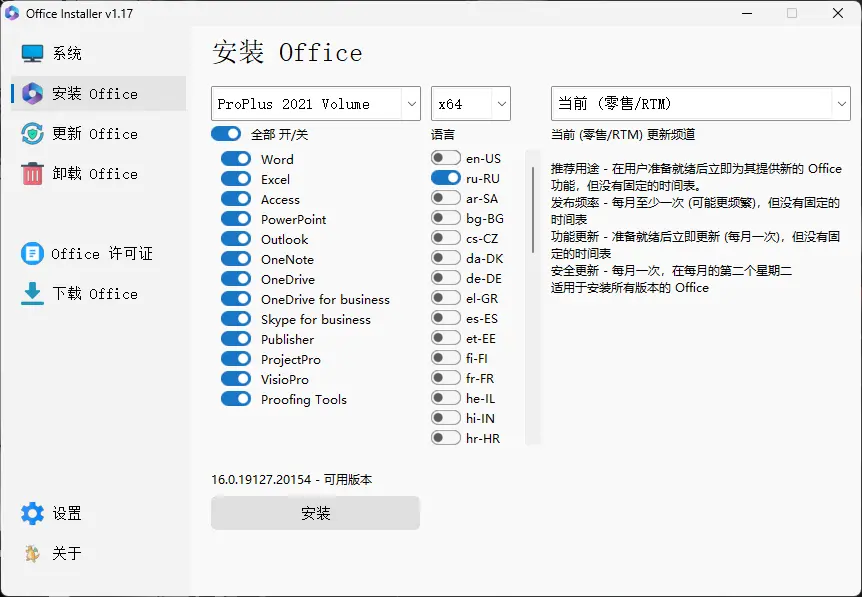
Task: Open the ProPlus 2021 Volume edition dropdown
Action: pos(316,103)
